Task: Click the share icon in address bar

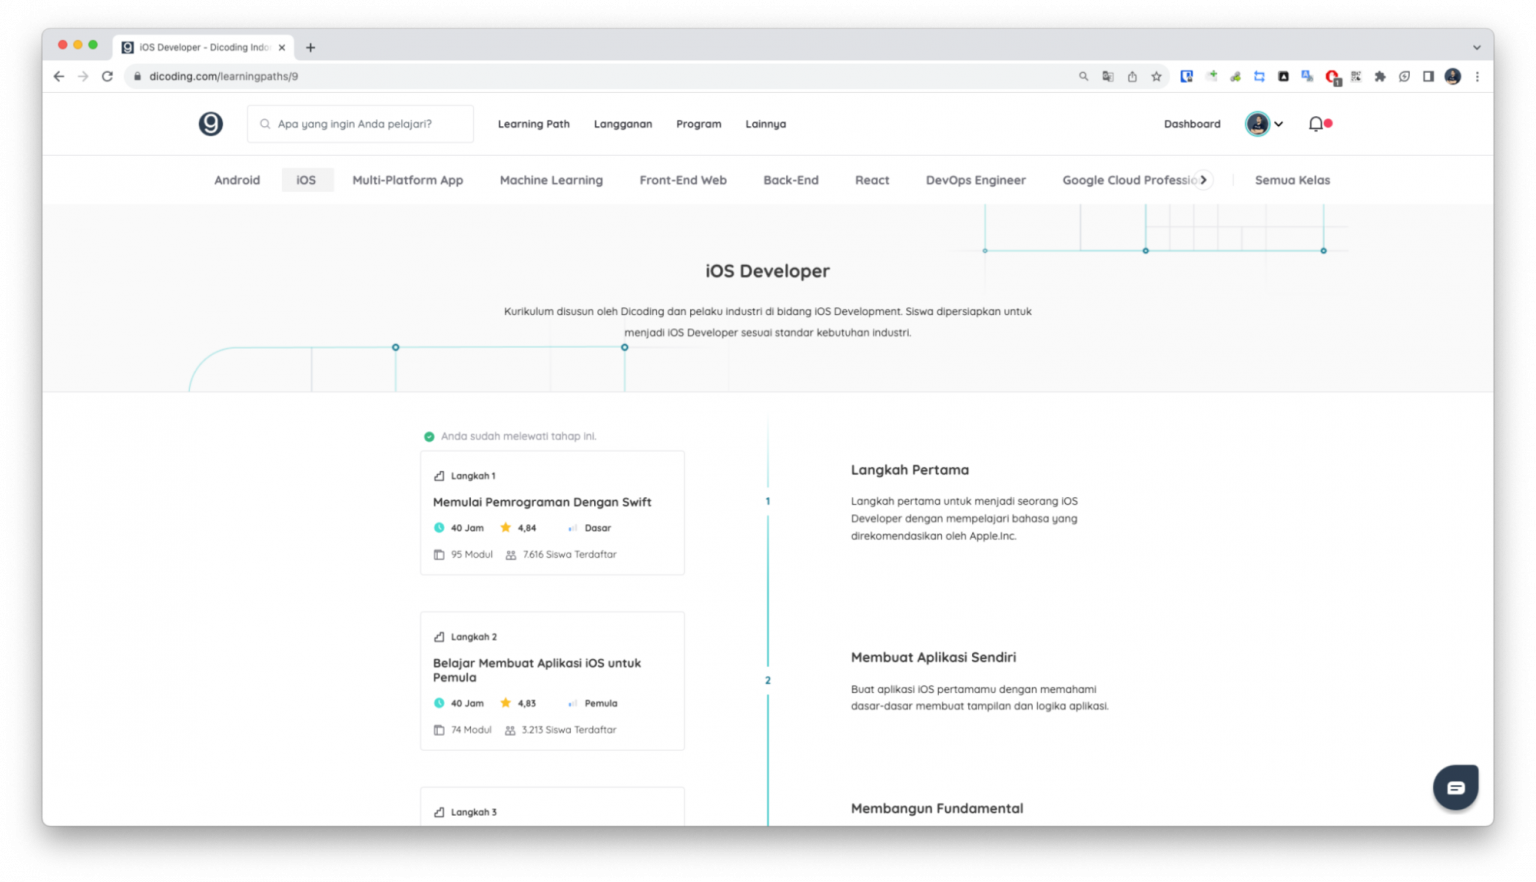Action: (1132, 76)
